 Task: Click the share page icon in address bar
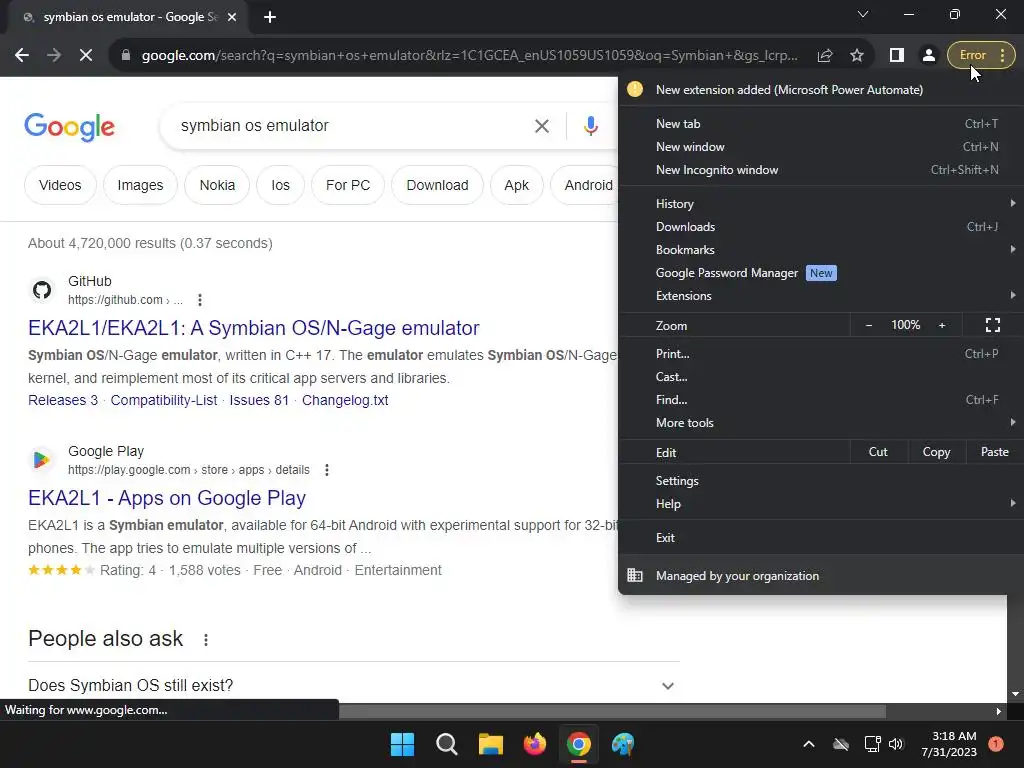[x=825, y=56]
